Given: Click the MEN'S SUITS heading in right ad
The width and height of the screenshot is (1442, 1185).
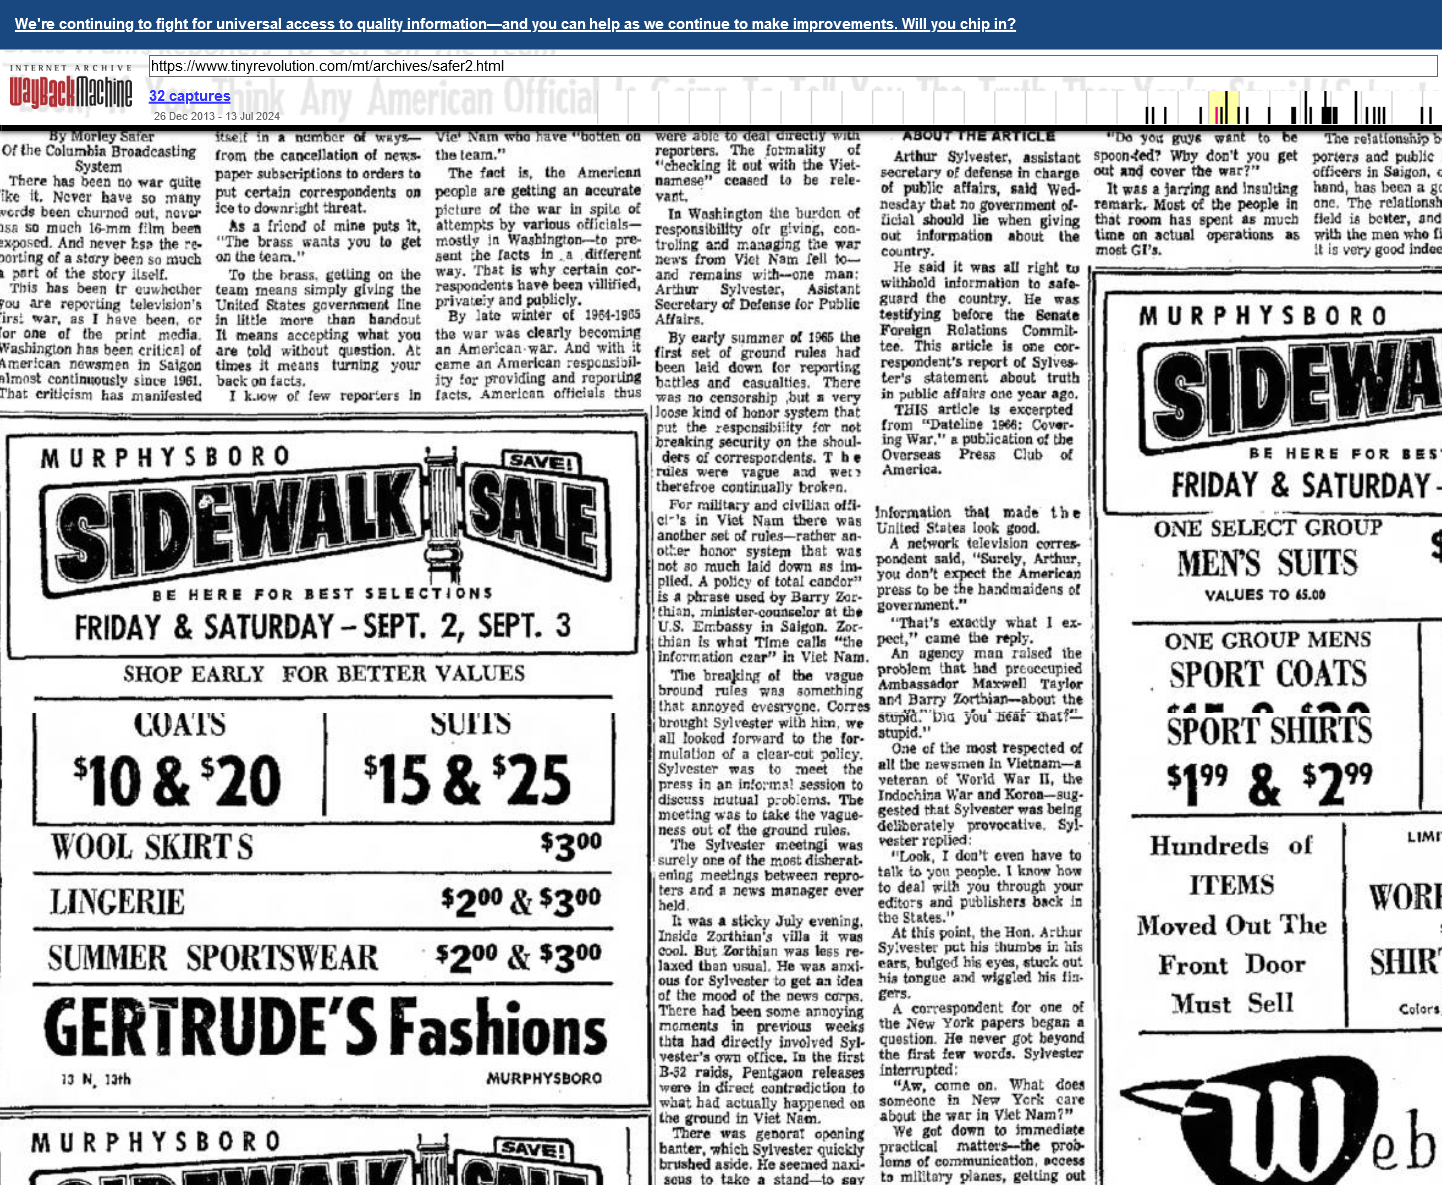Looking at the screenshot, I should pyautogui.click(x=1267, y=563).
